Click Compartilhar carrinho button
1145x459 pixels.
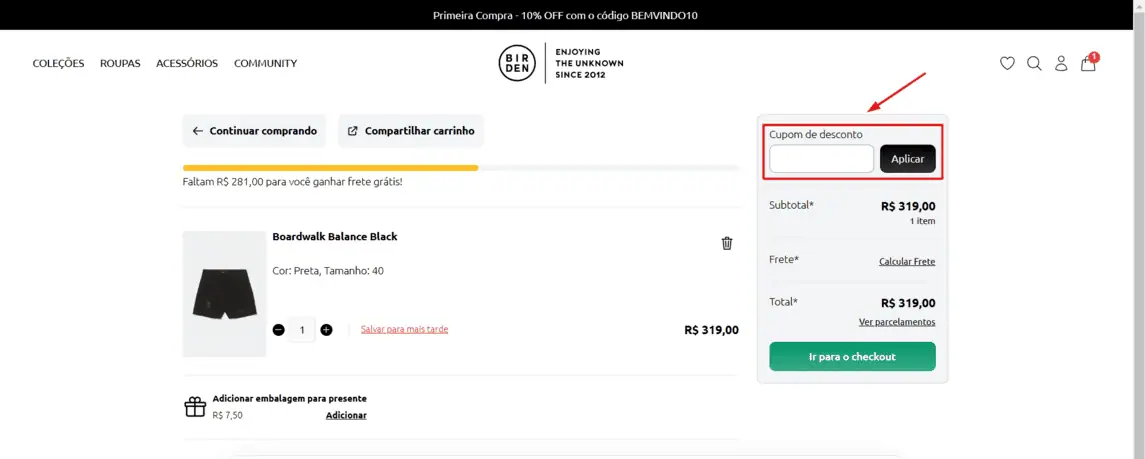click(x=411, y=131)
